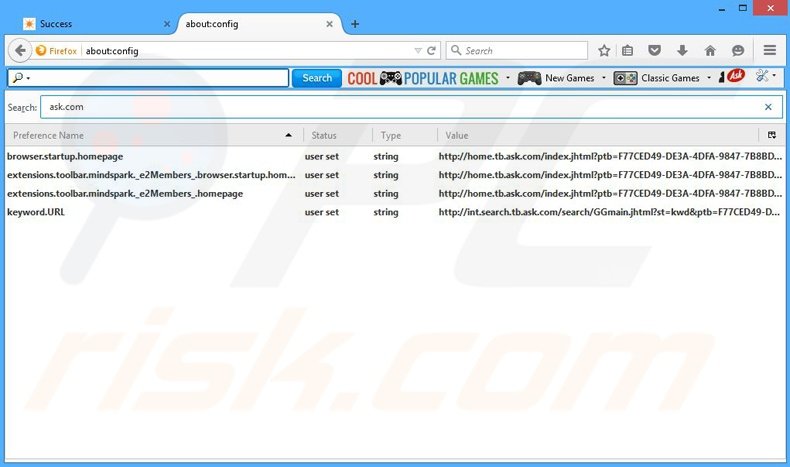Image resolution: width=790 pixels, height=467 pixels.
Task: Open the bookmarks list icon
Action: point(627,50)
